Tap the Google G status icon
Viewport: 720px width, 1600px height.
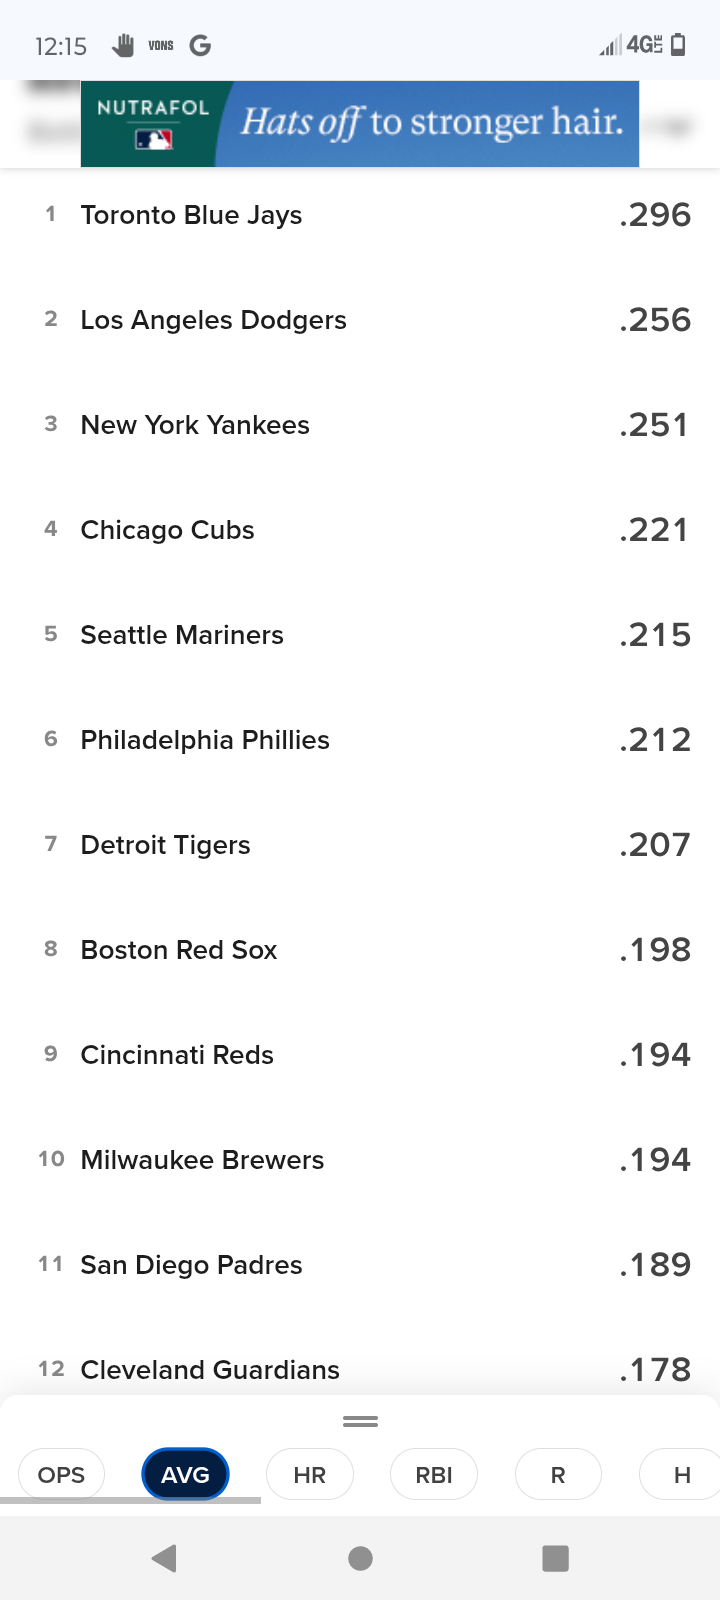coord(200,45)
